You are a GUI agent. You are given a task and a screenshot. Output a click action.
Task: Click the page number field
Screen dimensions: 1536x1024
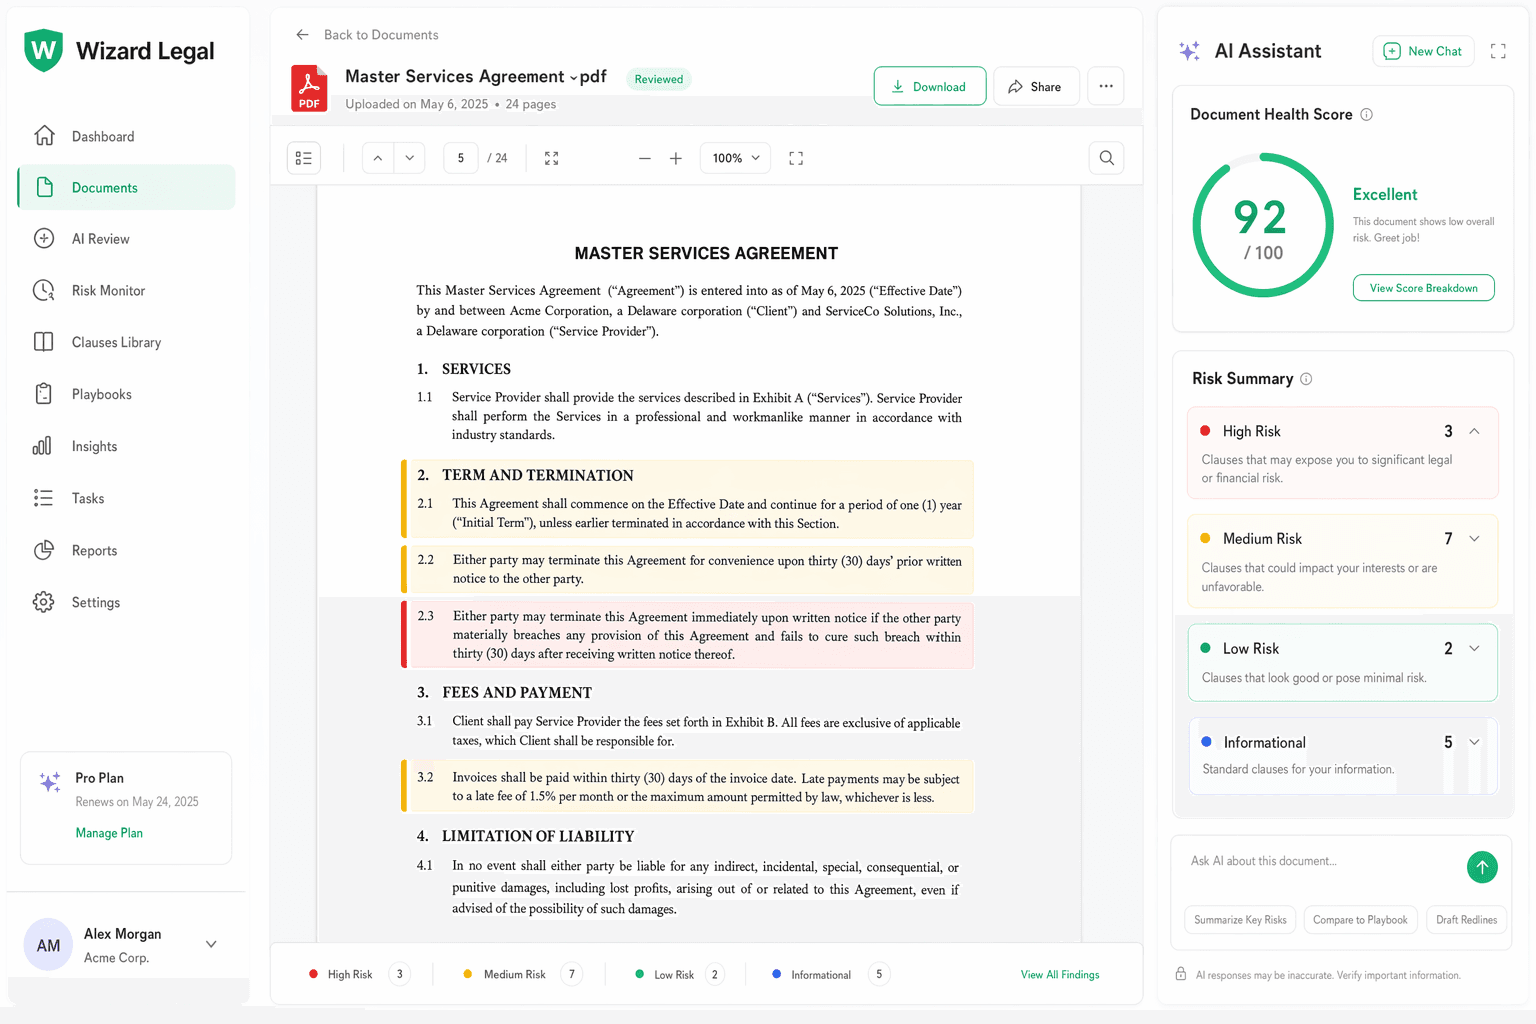461,158
